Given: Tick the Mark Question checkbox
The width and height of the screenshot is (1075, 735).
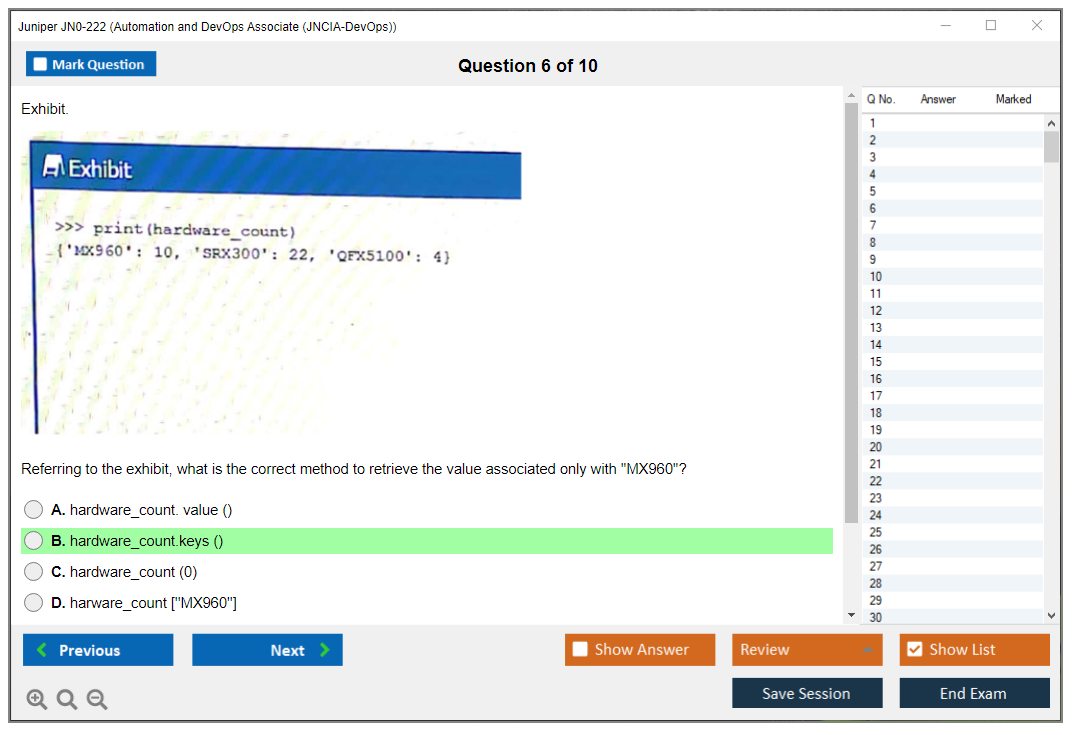Looking at the screenshot, I should 41,64.
